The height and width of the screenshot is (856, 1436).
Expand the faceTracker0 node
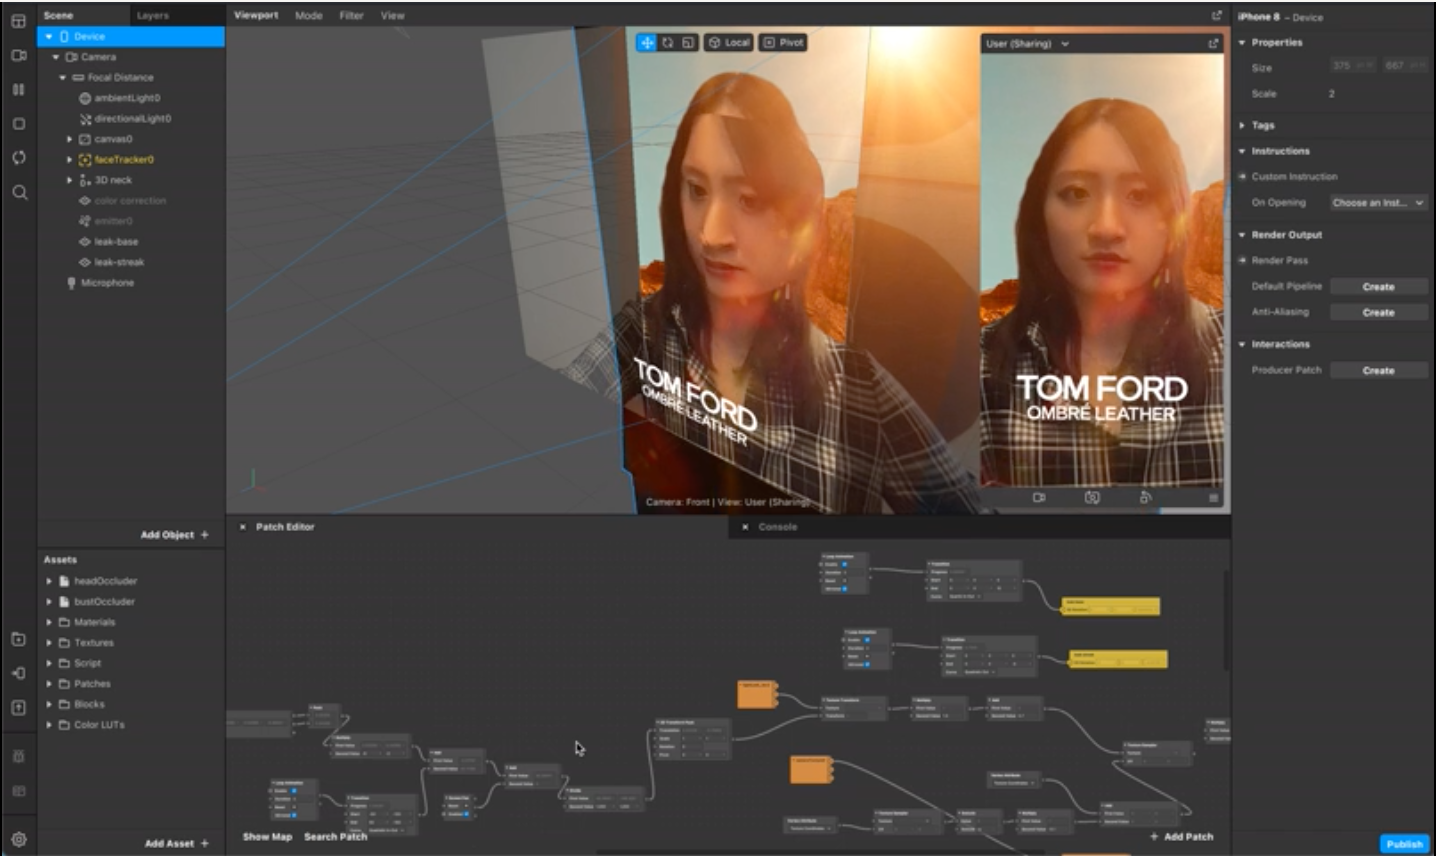[x=69, y=159]
